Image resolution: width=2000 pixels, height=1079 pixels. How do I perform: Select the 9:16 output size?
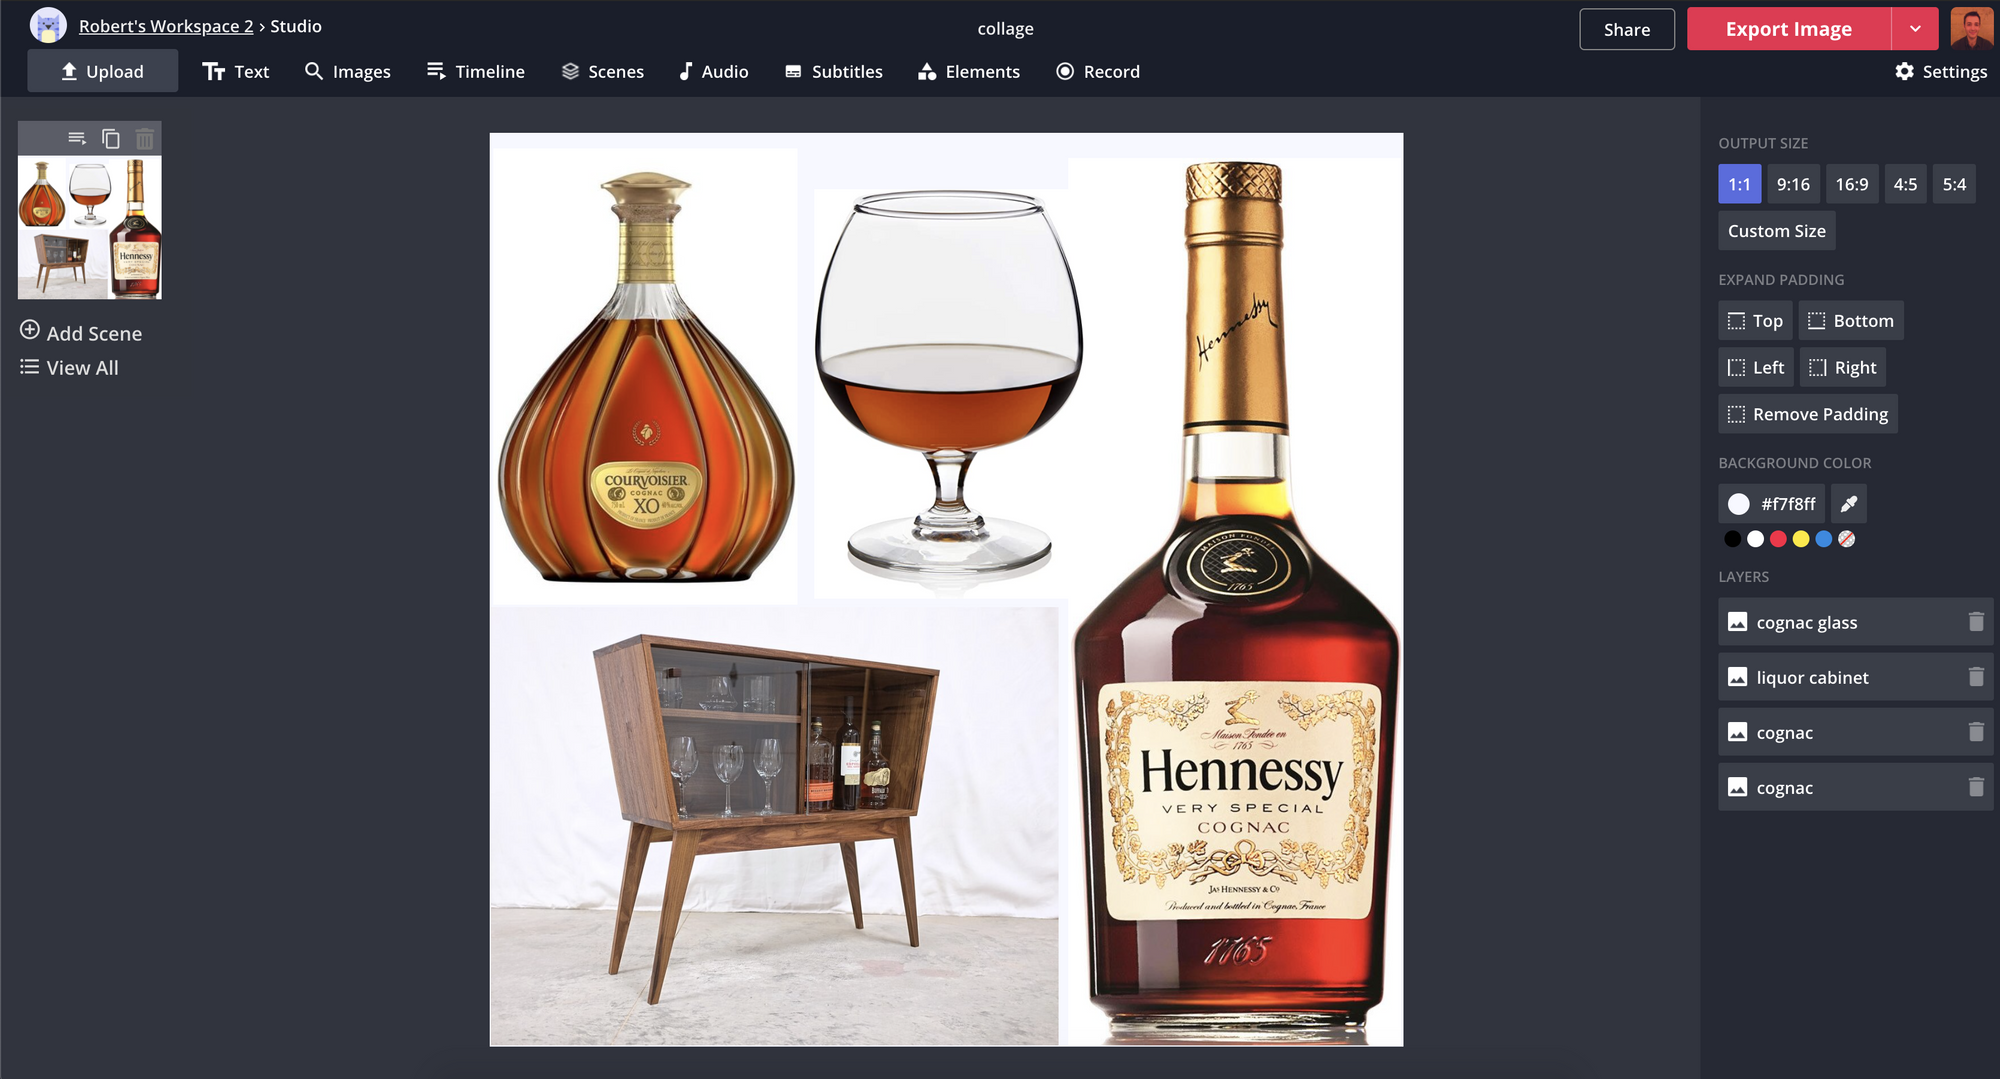1793,184
